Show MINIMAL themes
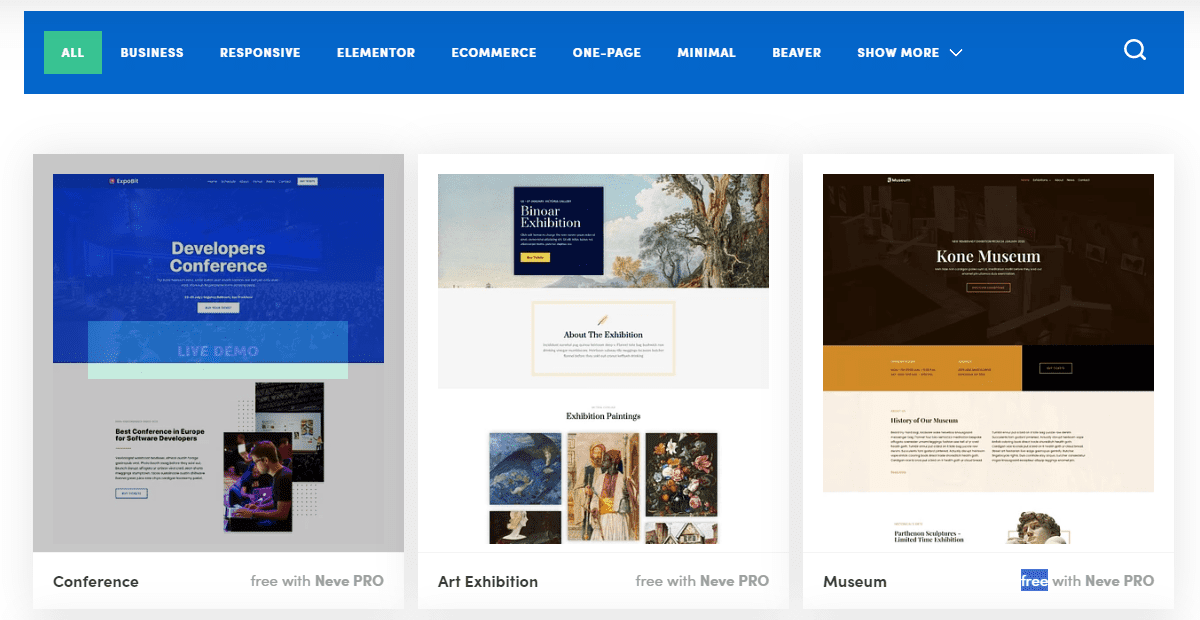The width and height of the screenshot is (1200, 620). coord(706,53)
